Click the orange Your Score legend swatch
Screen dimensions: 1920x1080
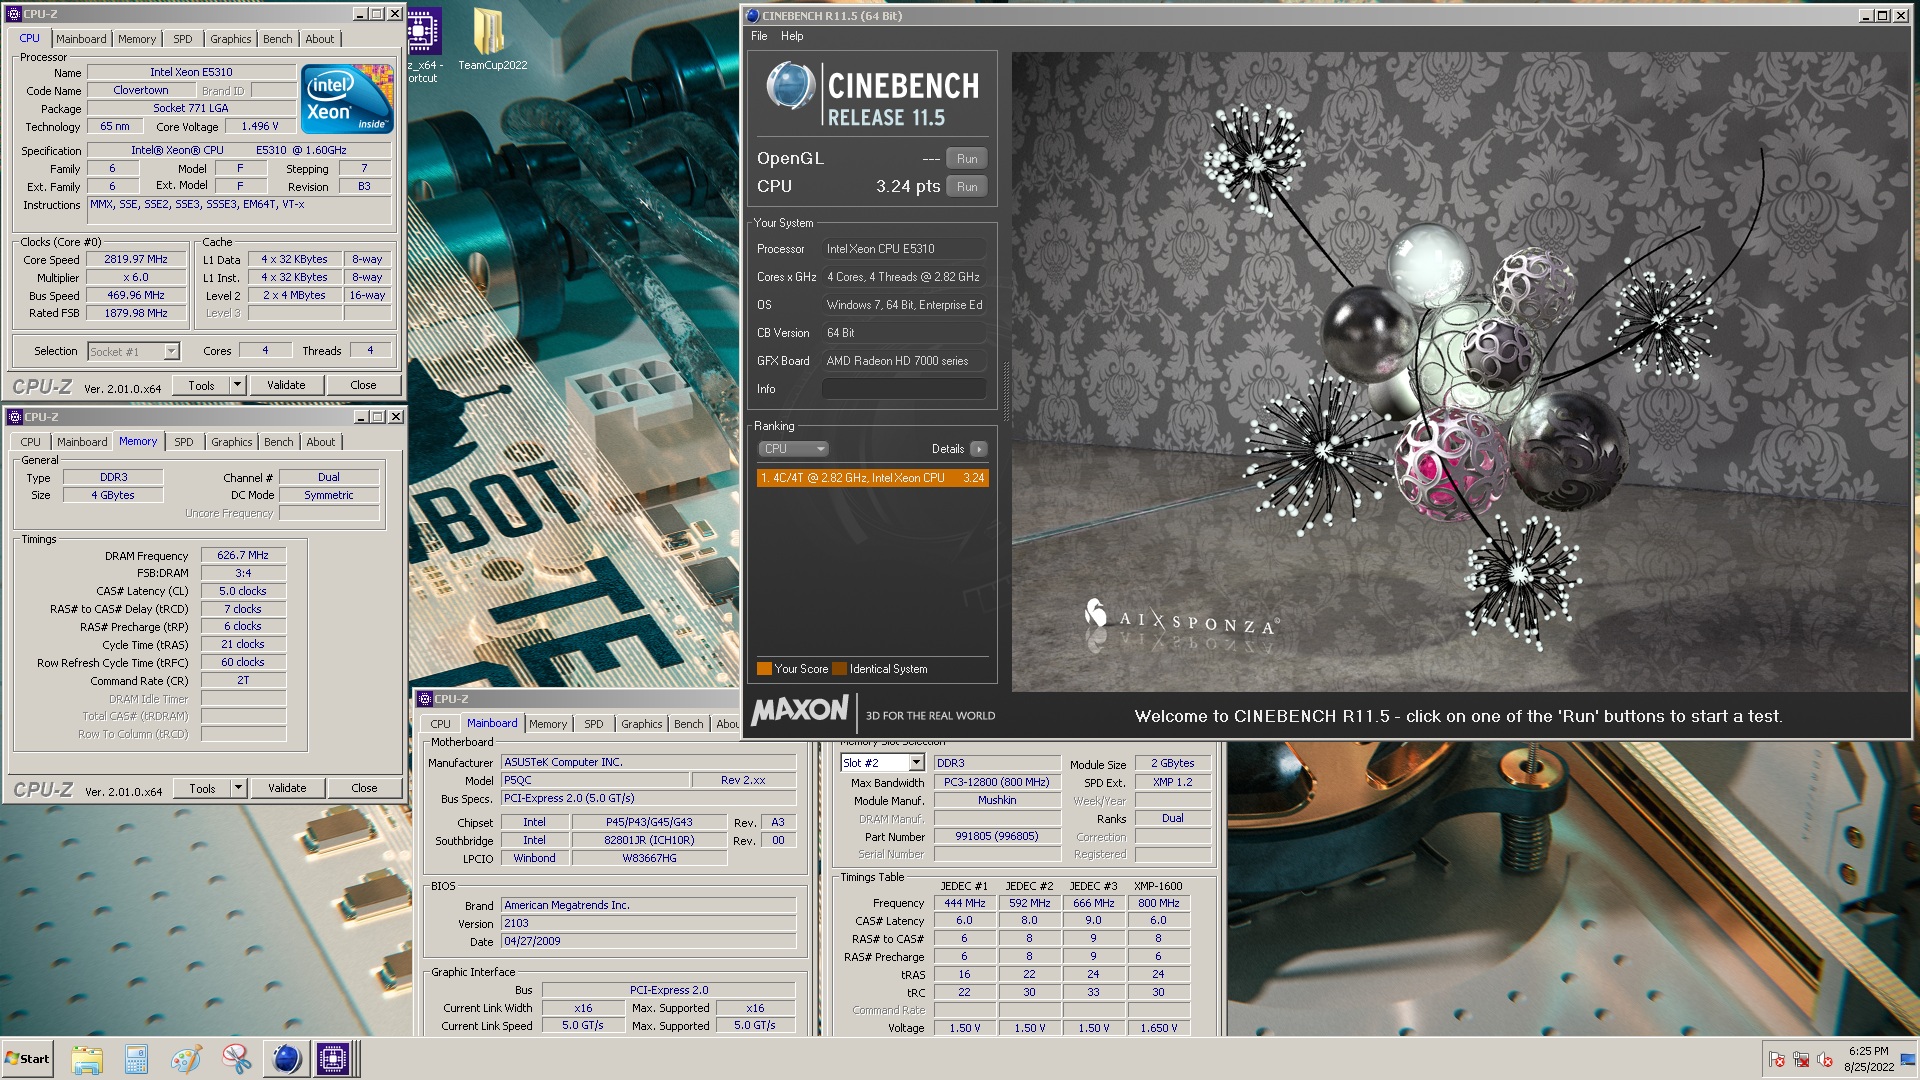764,669
